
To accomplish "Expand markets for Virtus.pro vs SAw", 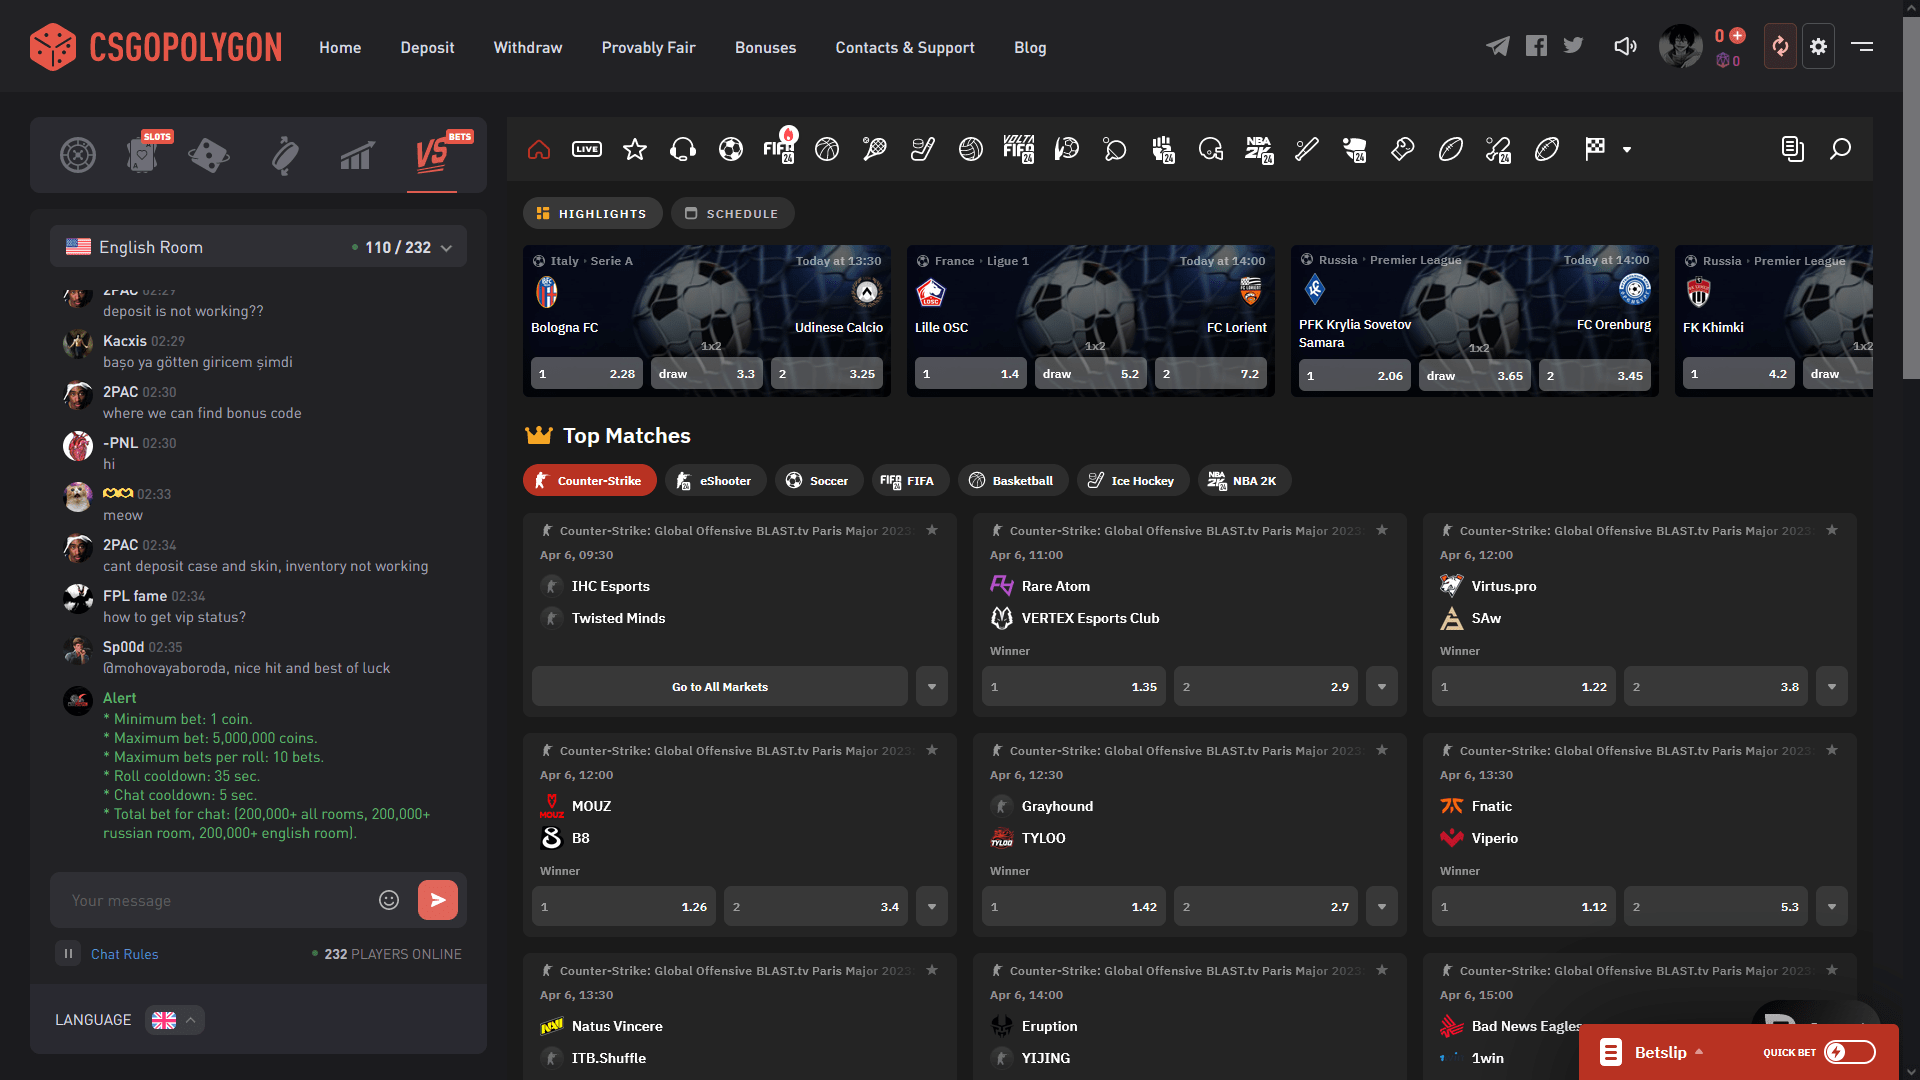I will pyautogui.click(x=1832, y=687).
